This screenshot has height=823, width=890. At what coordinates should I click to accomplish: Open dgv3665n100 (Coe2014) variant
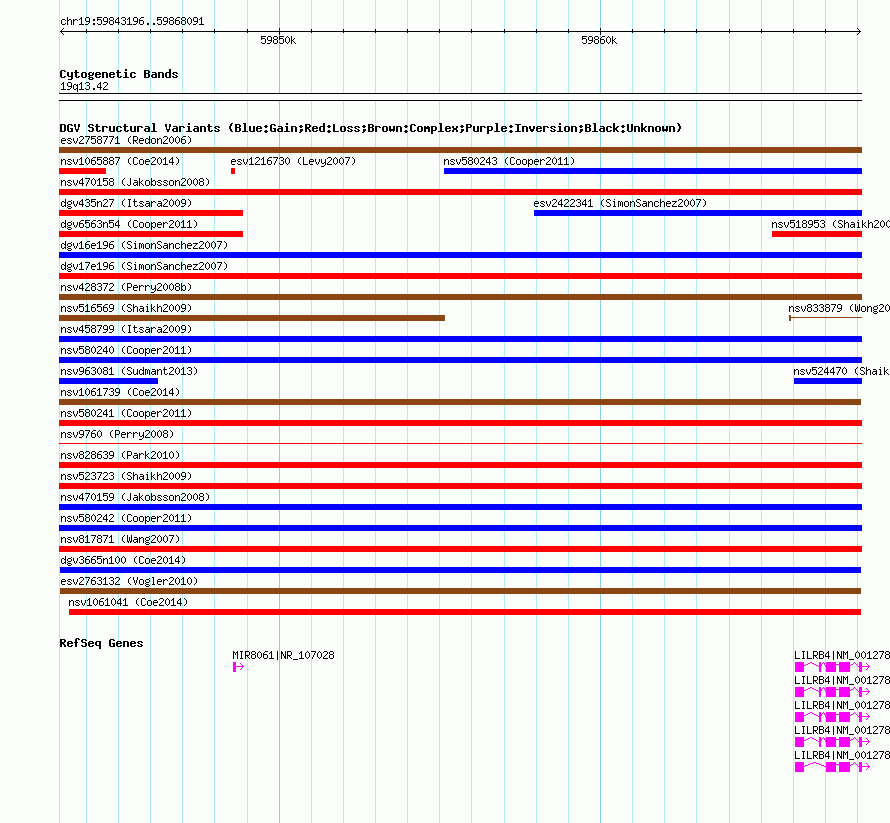tap(123, 560)
